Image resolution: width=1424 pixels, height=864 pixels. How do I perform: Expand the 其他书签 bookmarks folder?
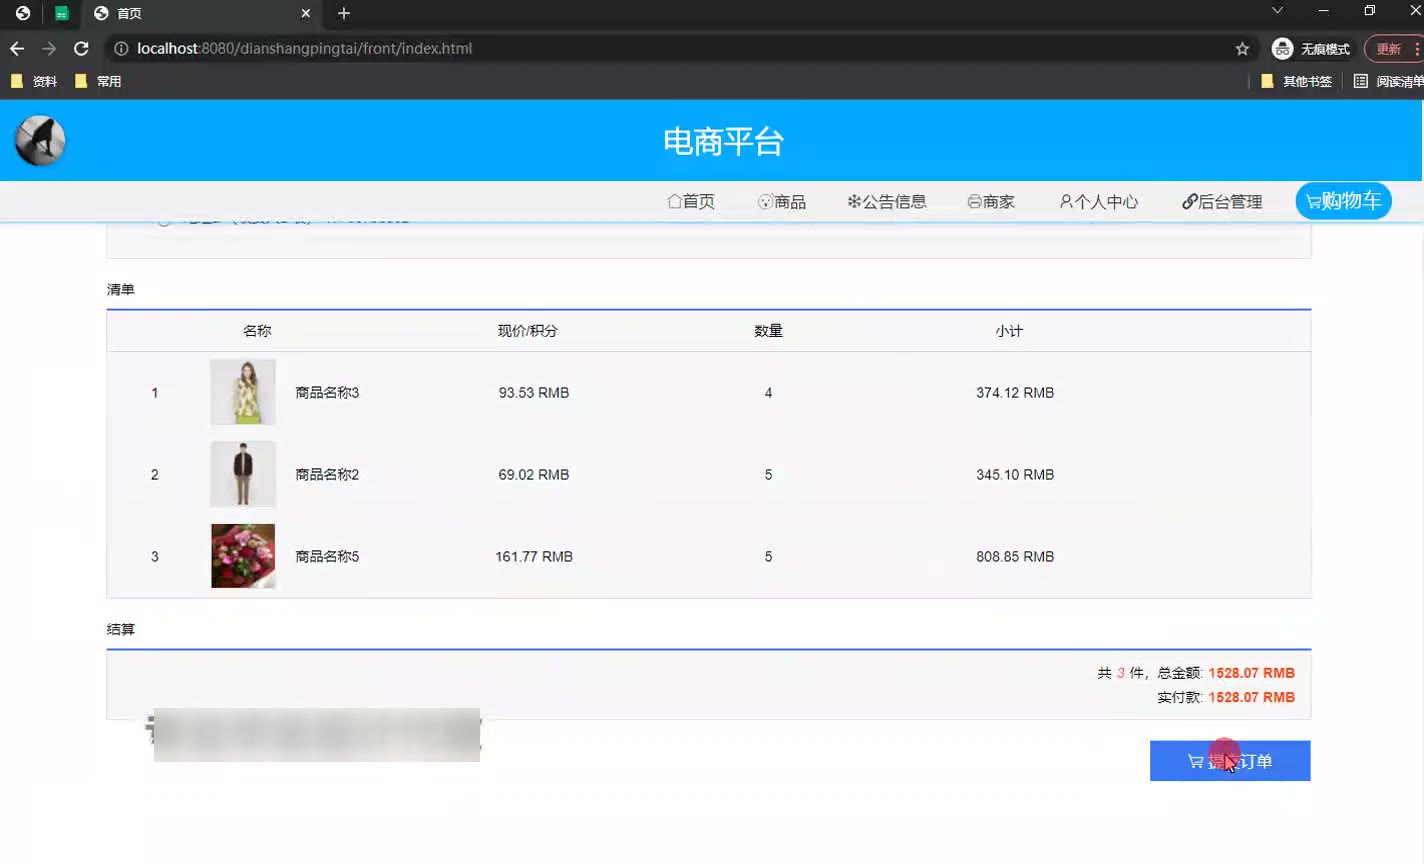pyautogui.click(x=1296, y=81)
